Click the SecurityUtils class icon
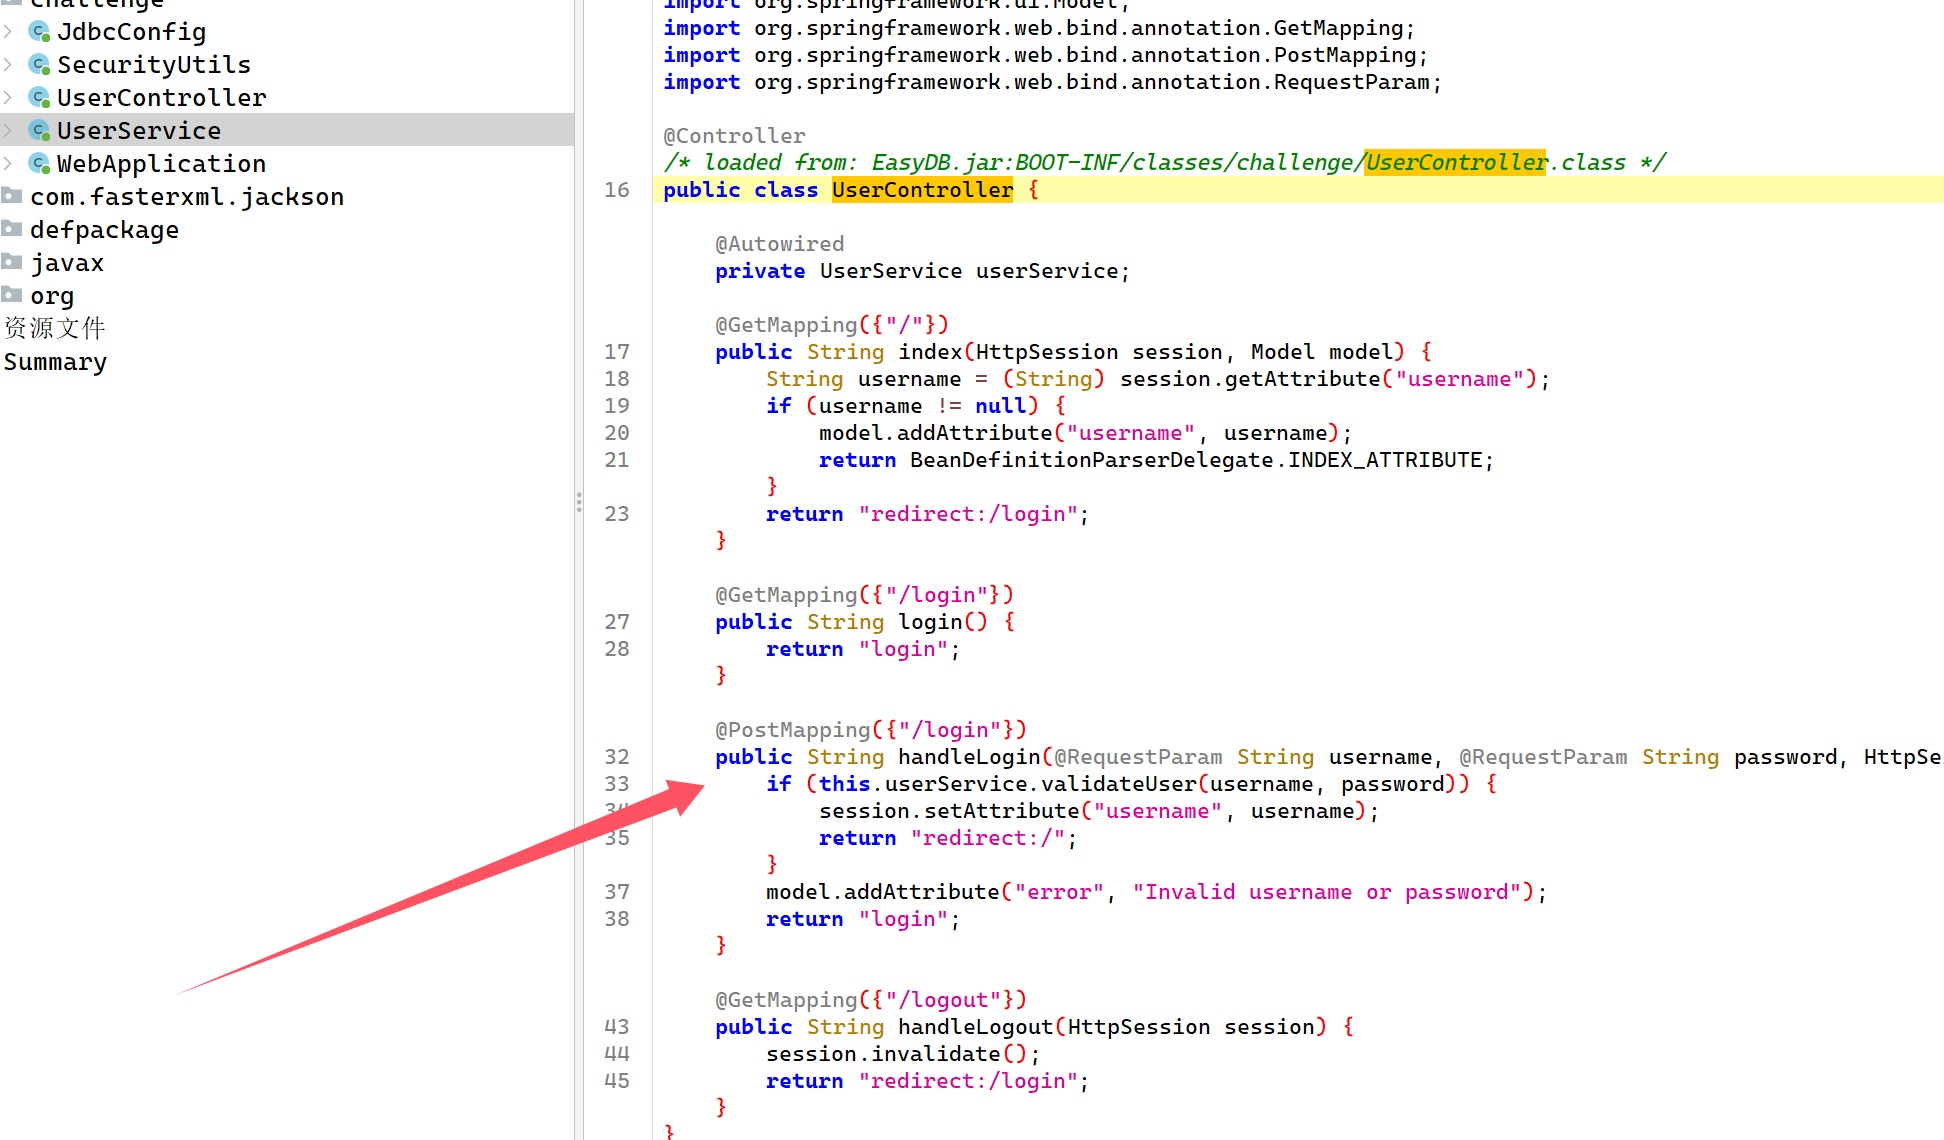The height and width of the screenshot is (1140, 1944). (39, 65)
